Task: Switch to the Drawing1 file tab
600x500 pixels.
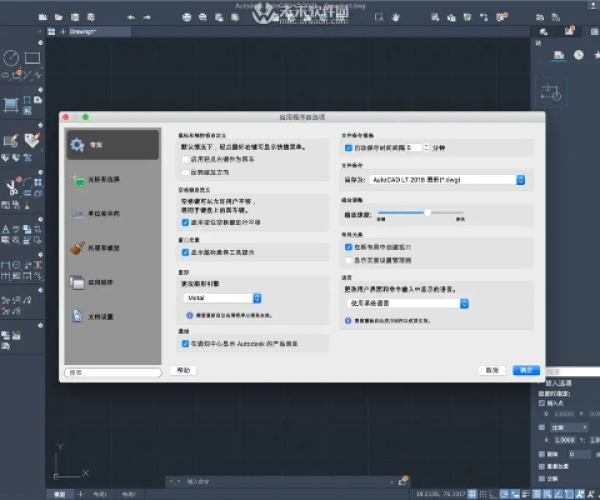Action: pos(99,32)
